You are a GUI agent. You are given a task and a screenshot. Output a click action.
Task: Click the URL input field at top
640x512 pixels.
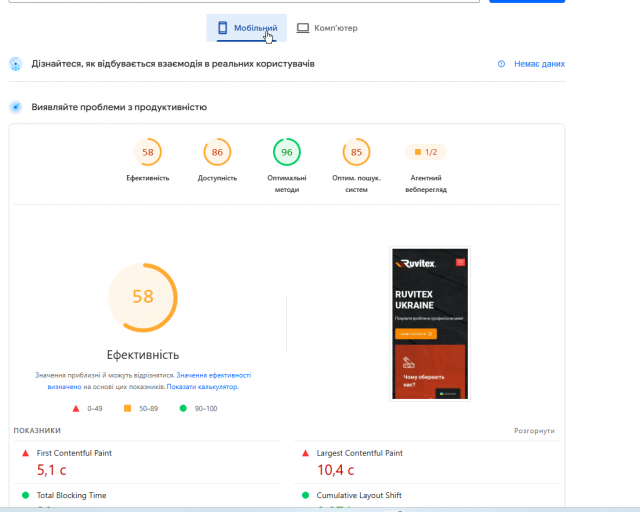tap(244, 1)
